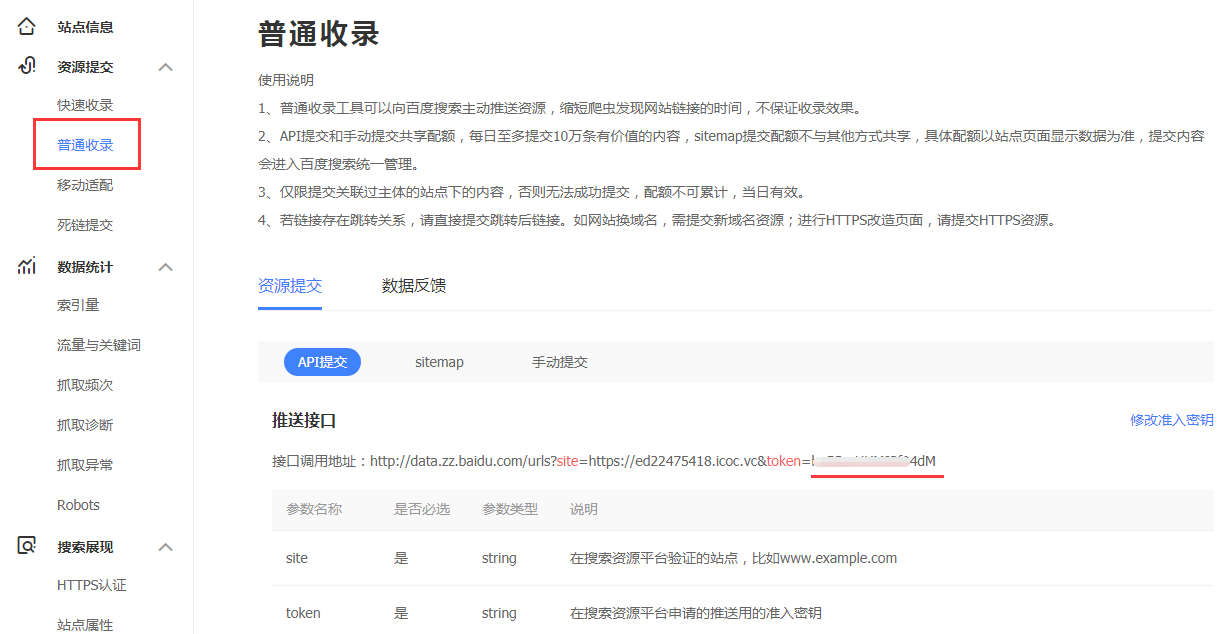1225x634 pixels.
Task: Click the 是否必选 column header
Action: (x=422, y=509)
